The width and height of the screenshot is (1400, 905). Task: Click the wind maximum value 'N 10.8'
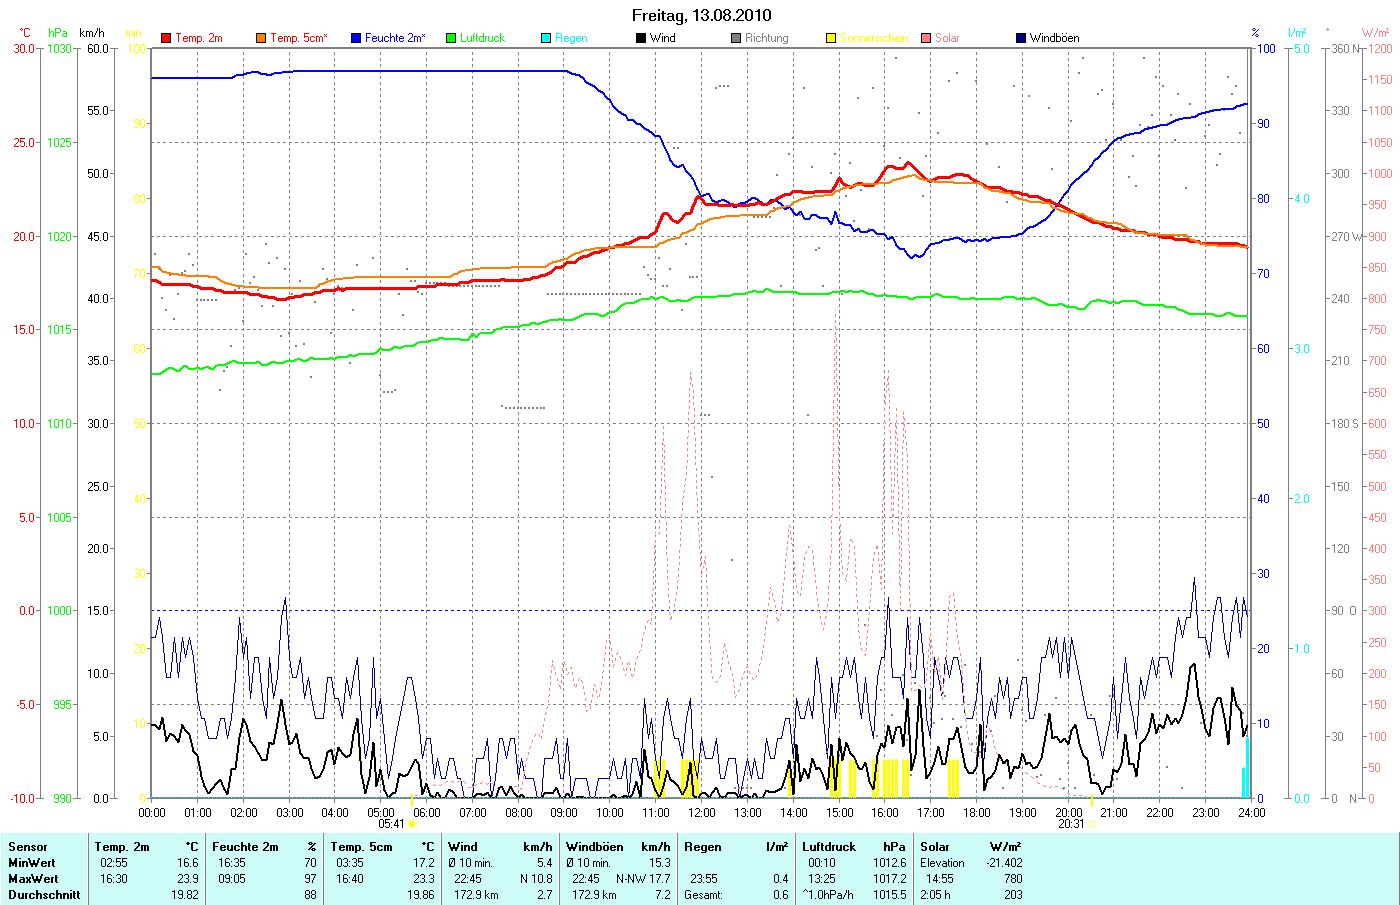tap(536, 879)
